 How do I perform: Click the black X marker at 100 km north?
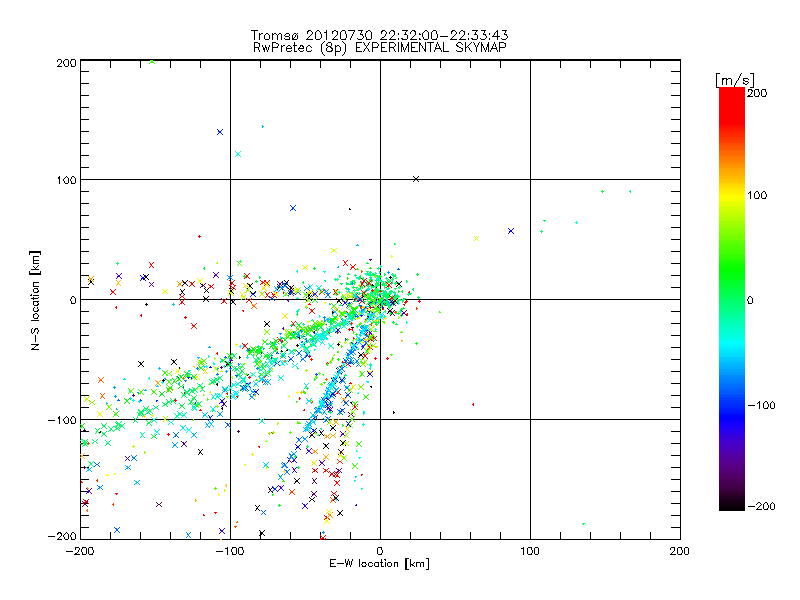[416, 179]
